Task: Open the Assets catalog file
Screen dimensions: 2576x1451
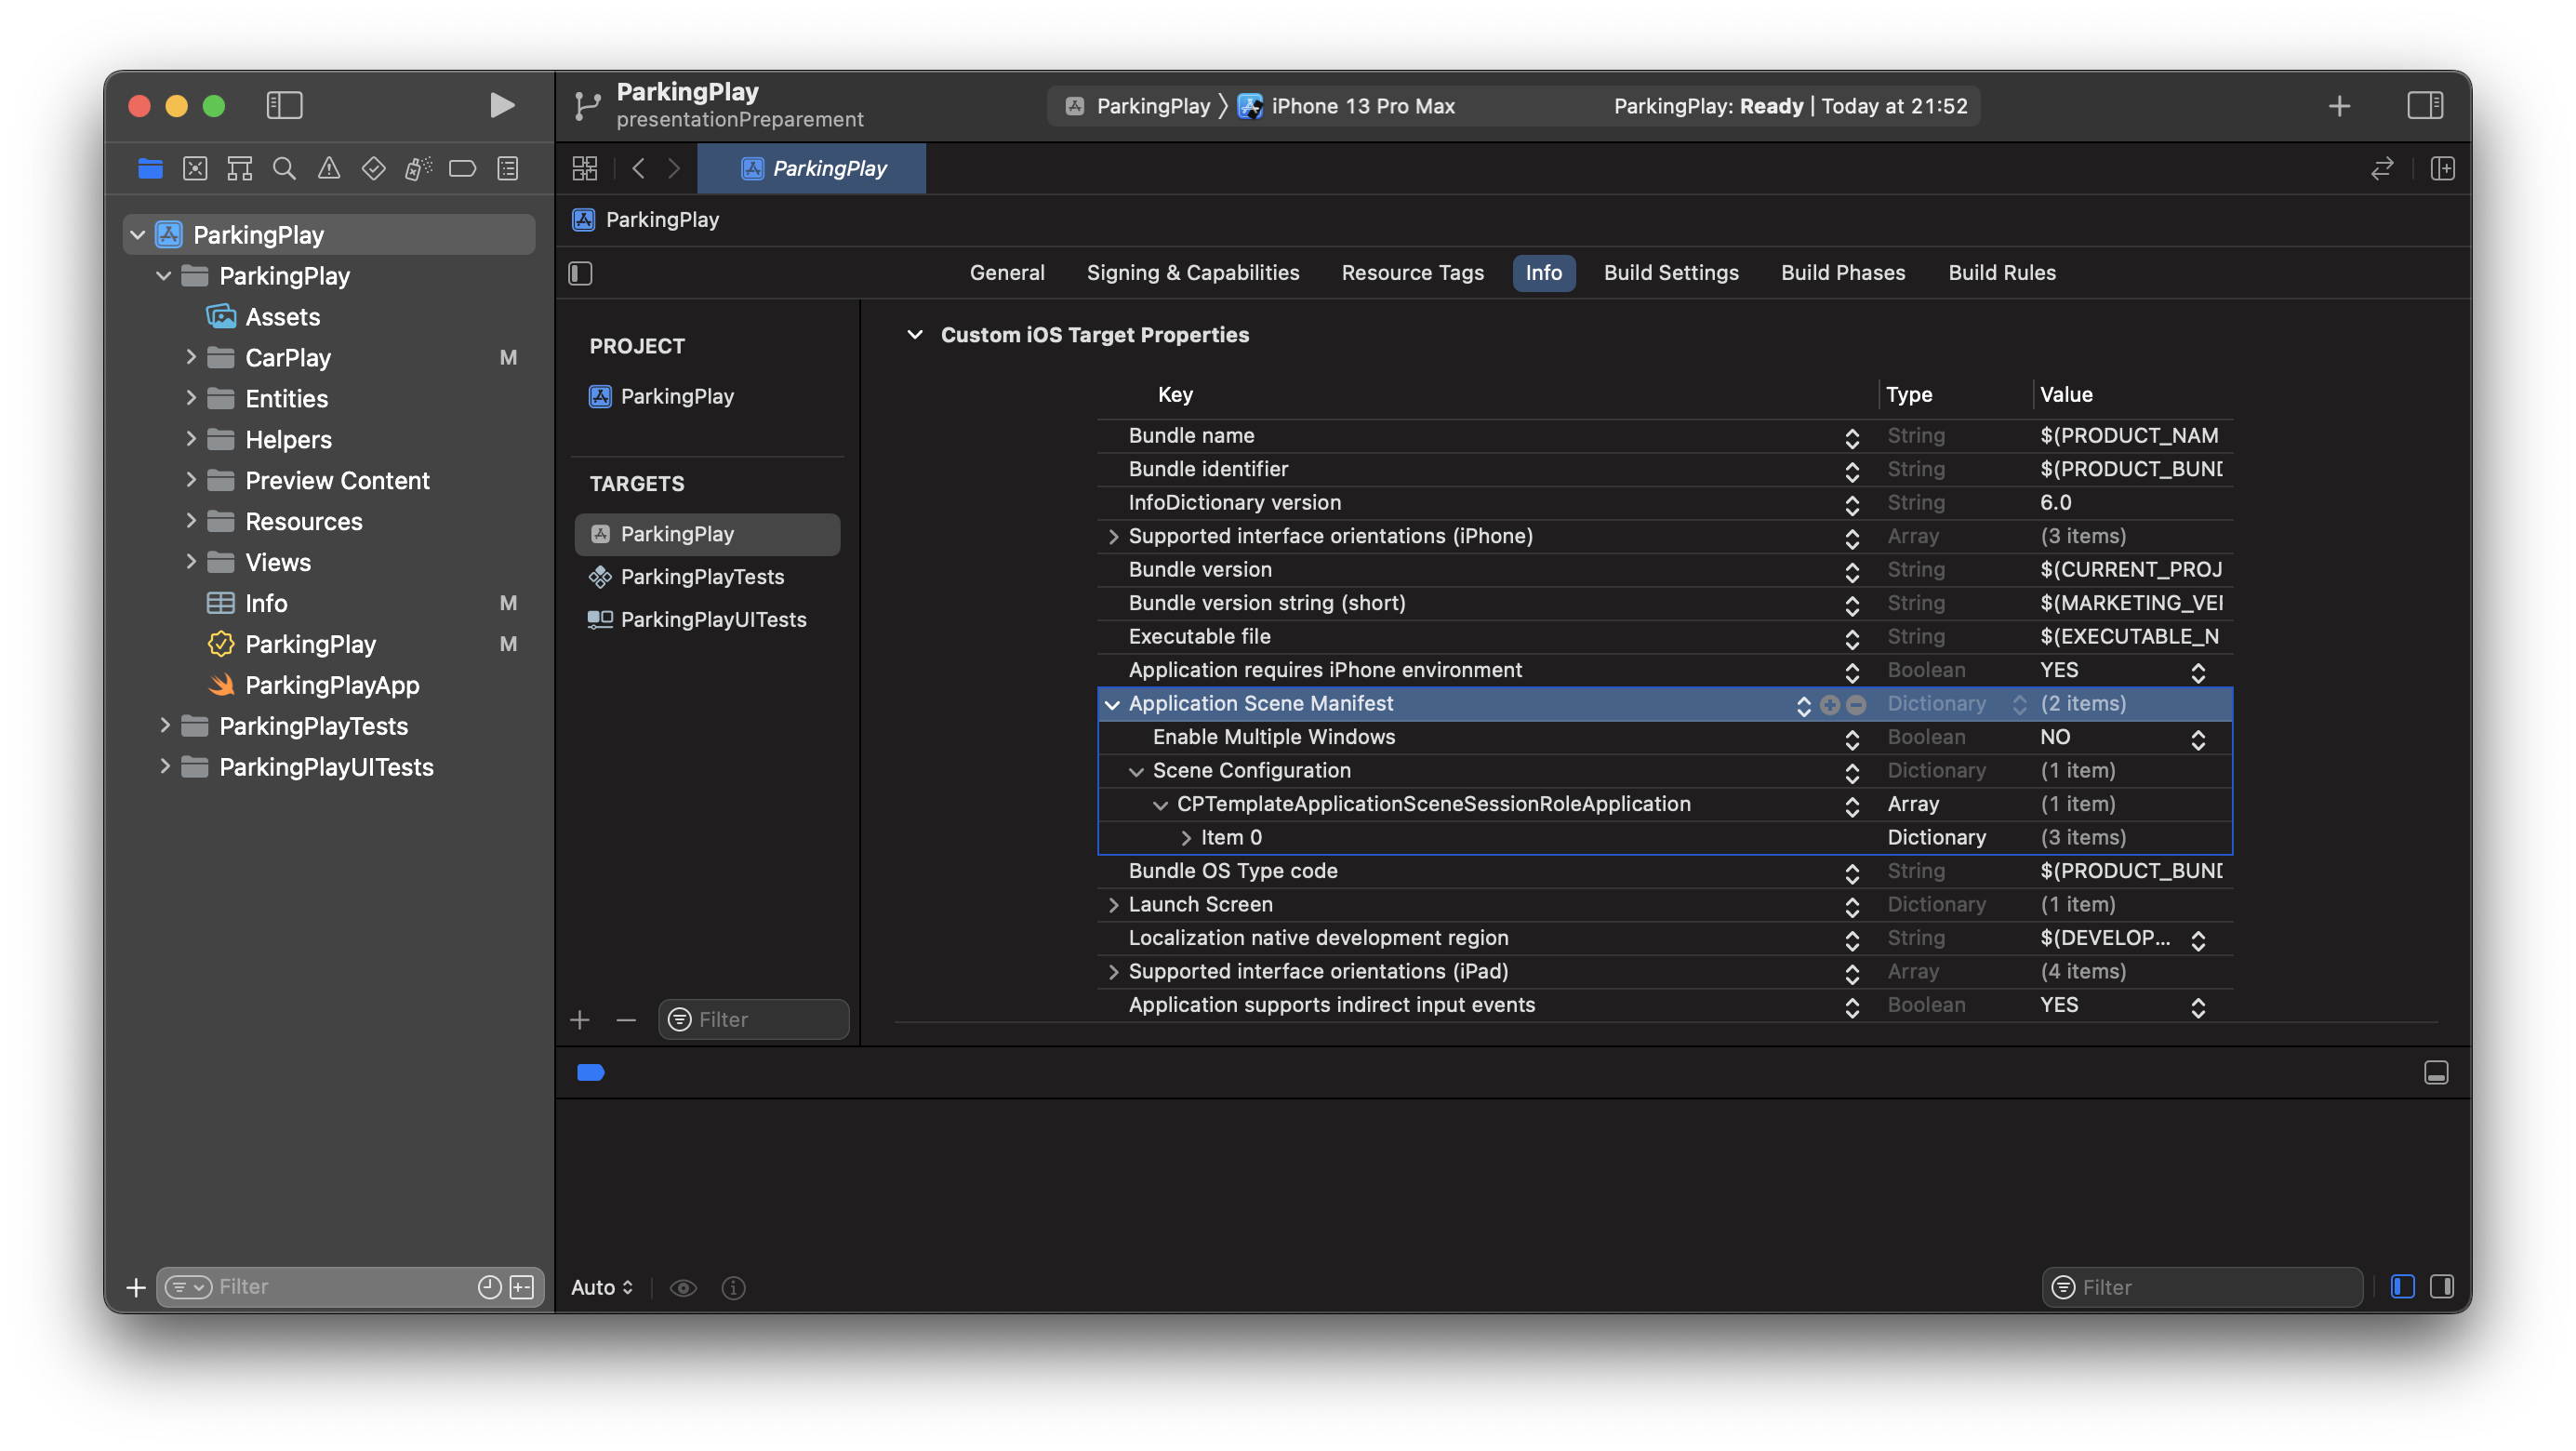Action: (283, 316)
